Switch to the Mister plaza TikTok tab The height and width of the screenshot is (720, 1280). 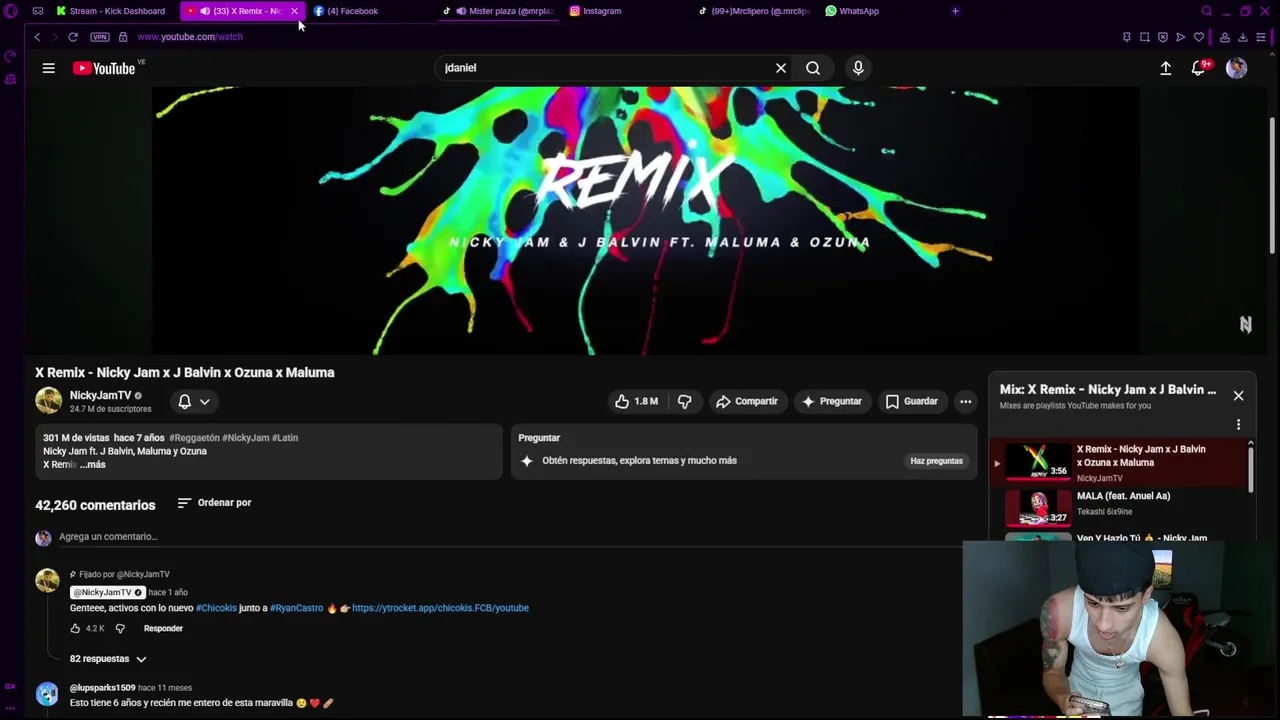[498, 11]
